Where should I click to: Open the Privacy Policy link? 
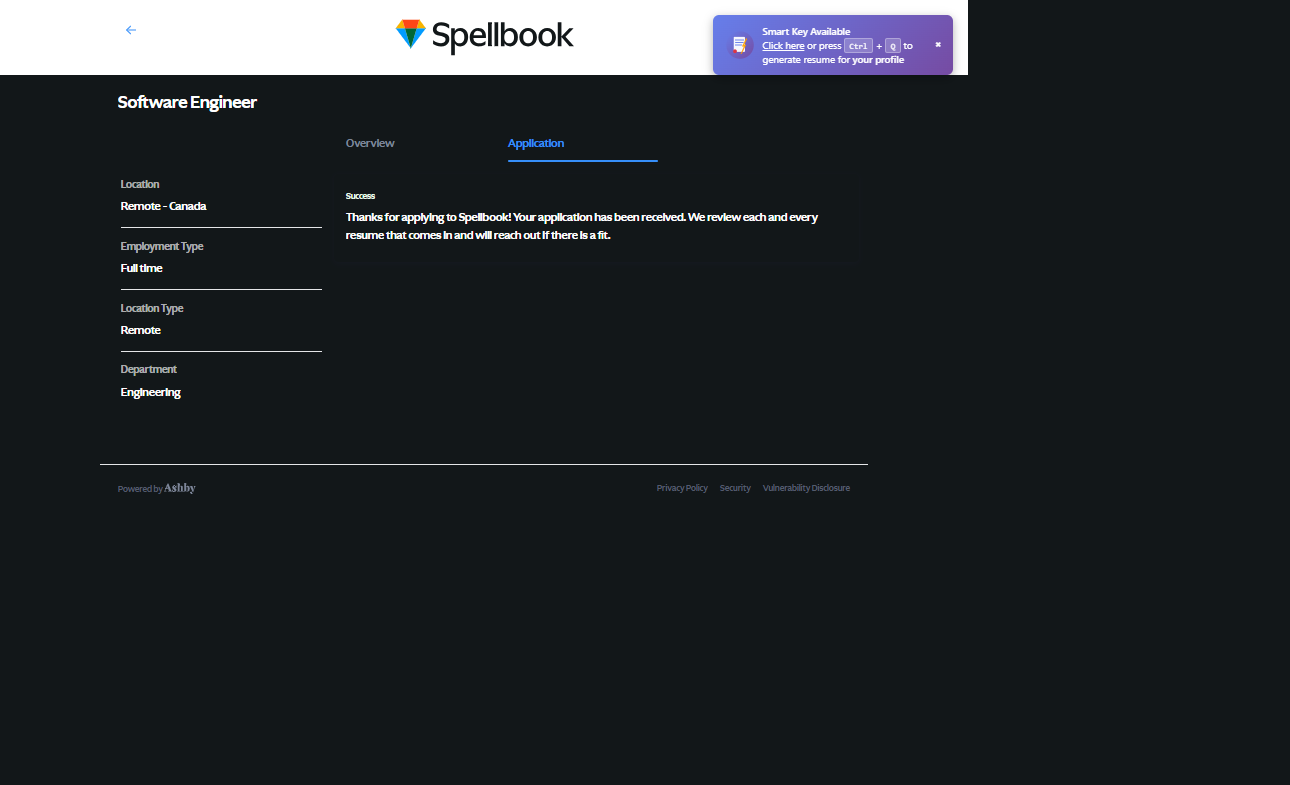(682, 488)
